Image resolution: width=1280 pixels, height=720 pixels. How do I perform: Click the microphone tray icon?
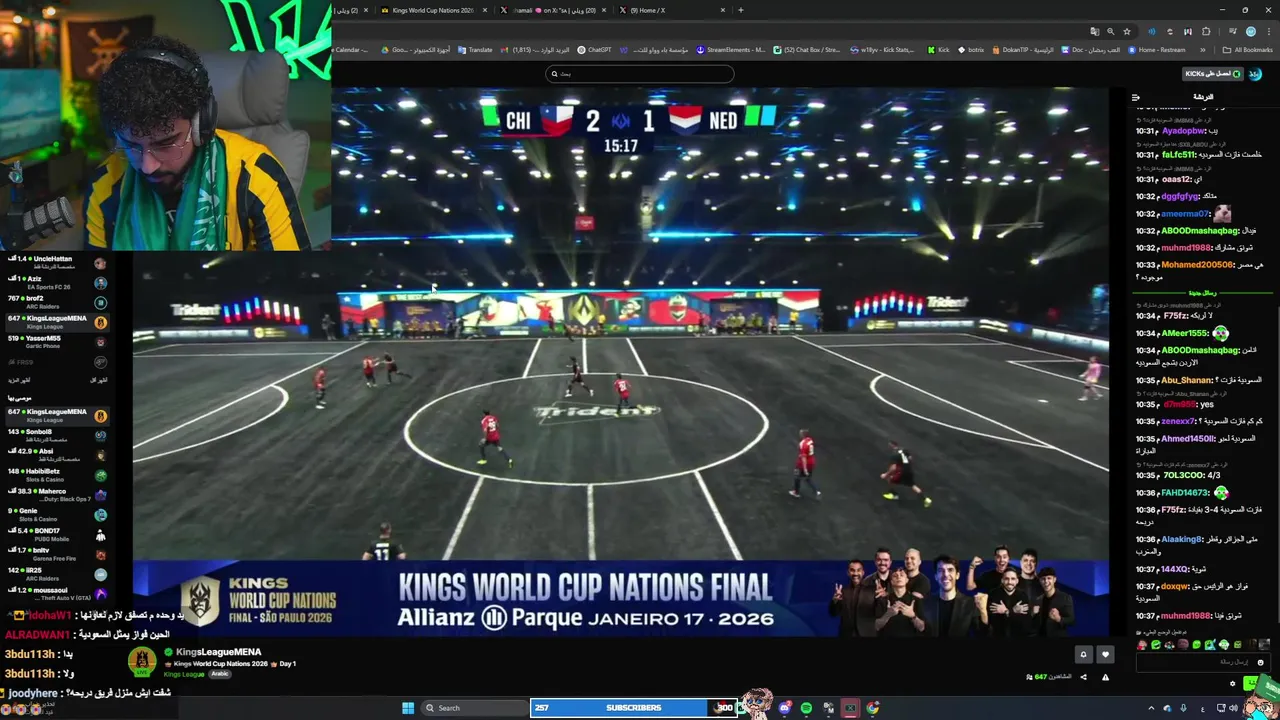(1183, 708)
